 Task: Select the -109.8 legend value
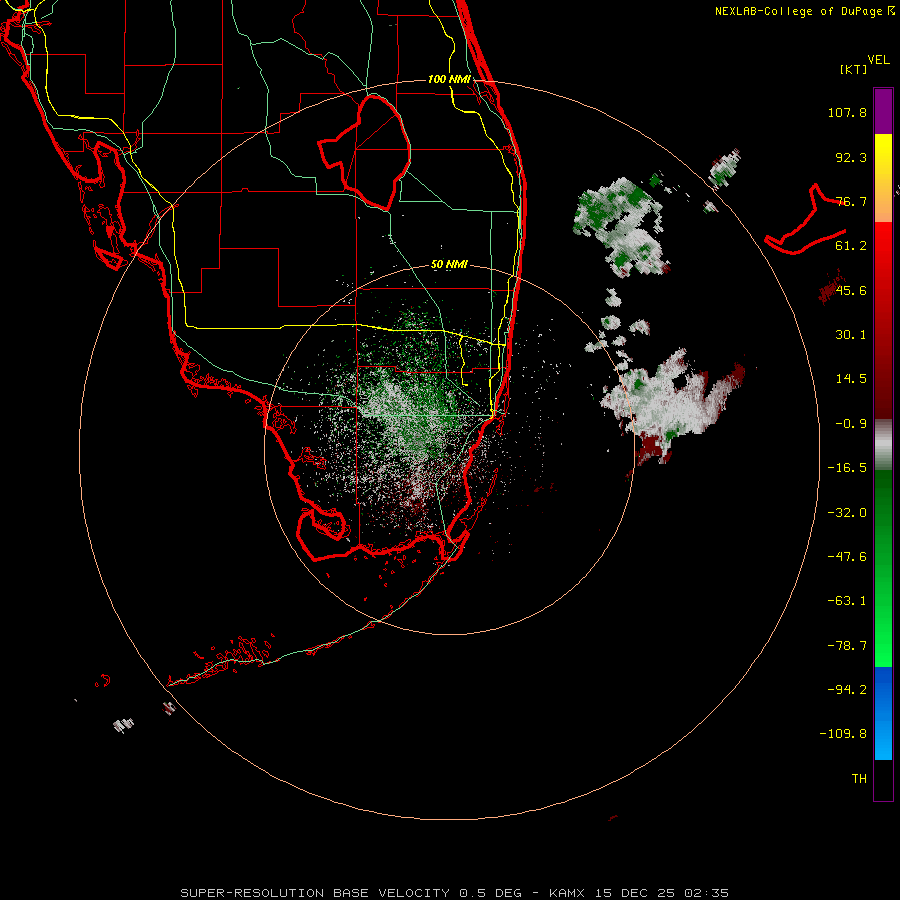point(843,734)
